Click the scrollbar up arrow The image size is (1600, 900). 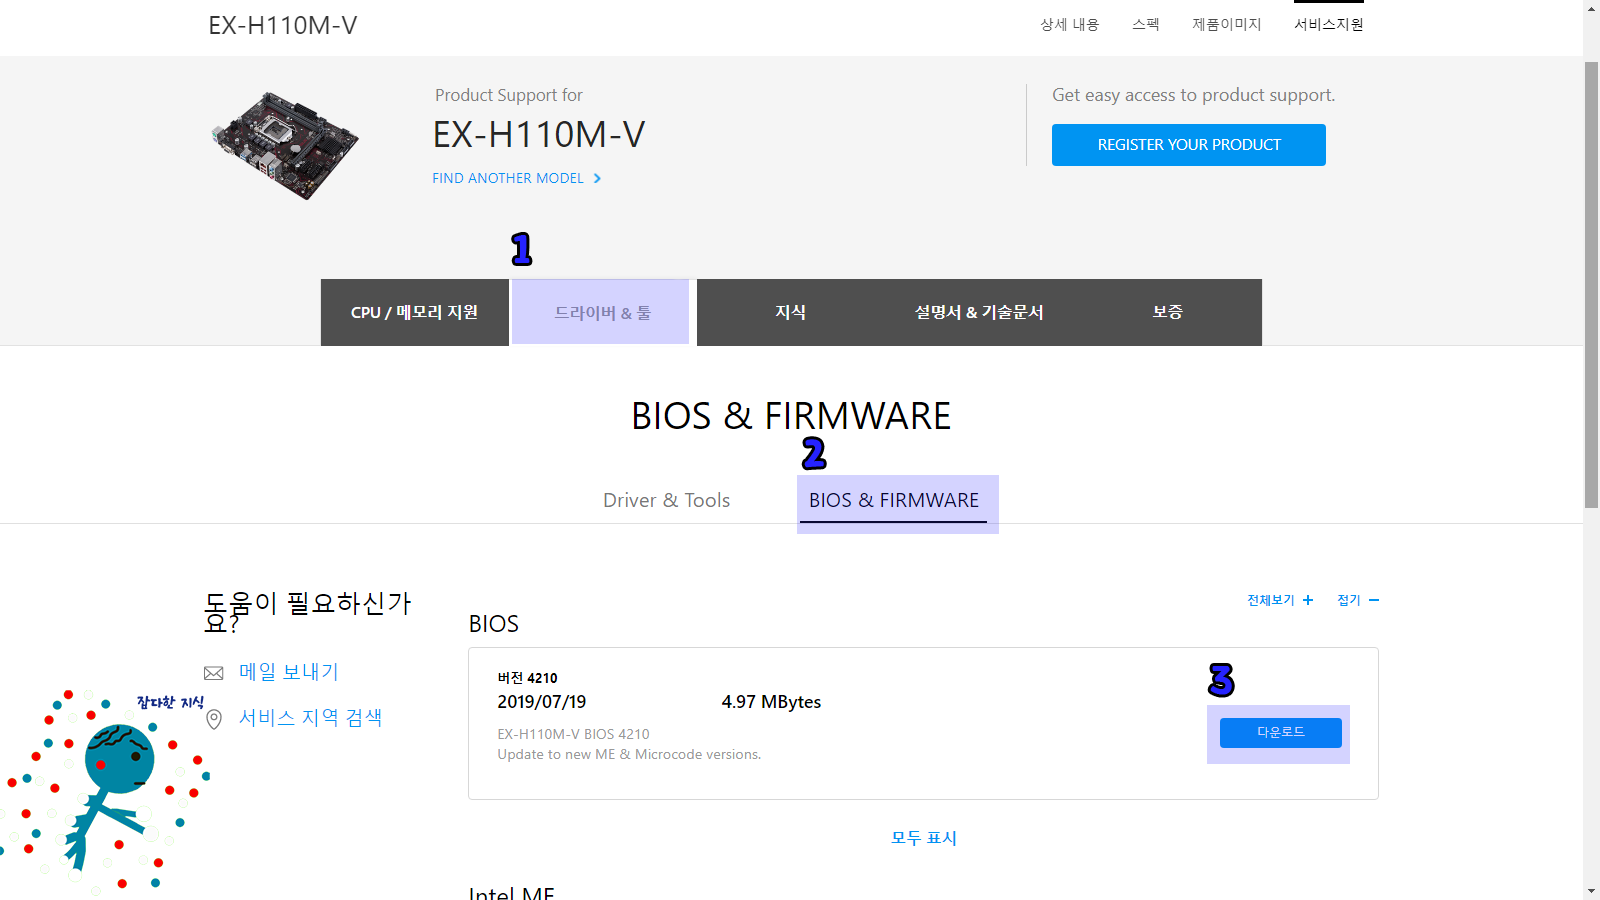coord(1591,8)
